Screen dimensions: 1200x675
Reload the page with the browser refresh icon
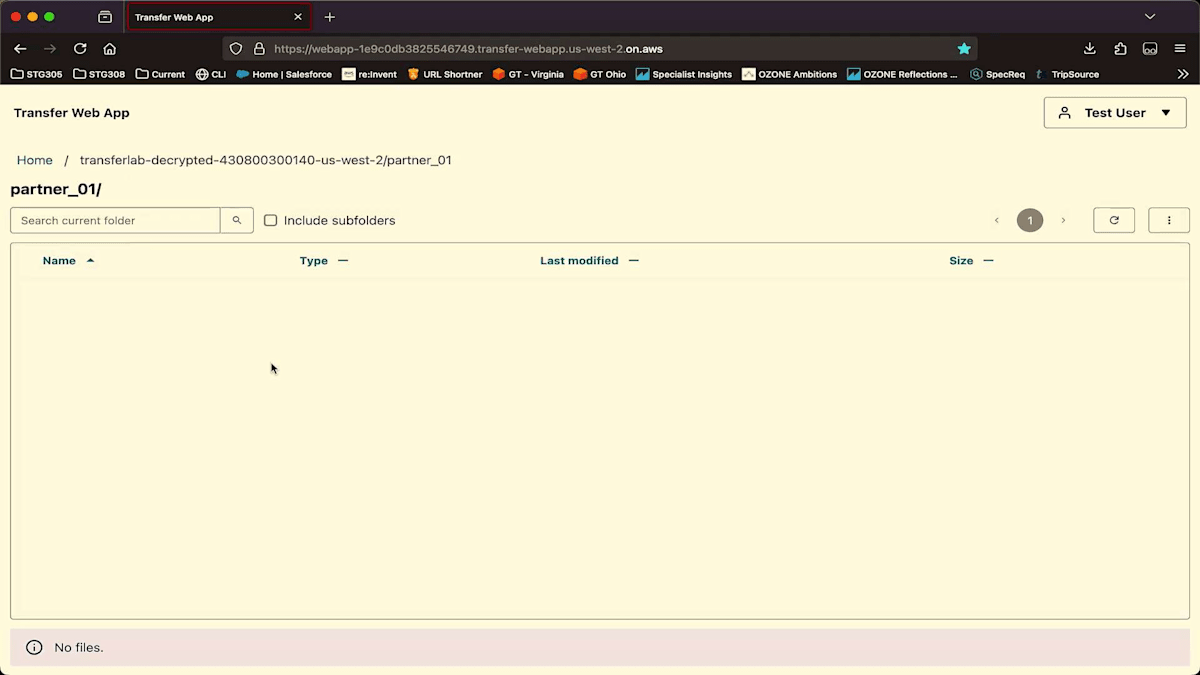coord(80,48)
